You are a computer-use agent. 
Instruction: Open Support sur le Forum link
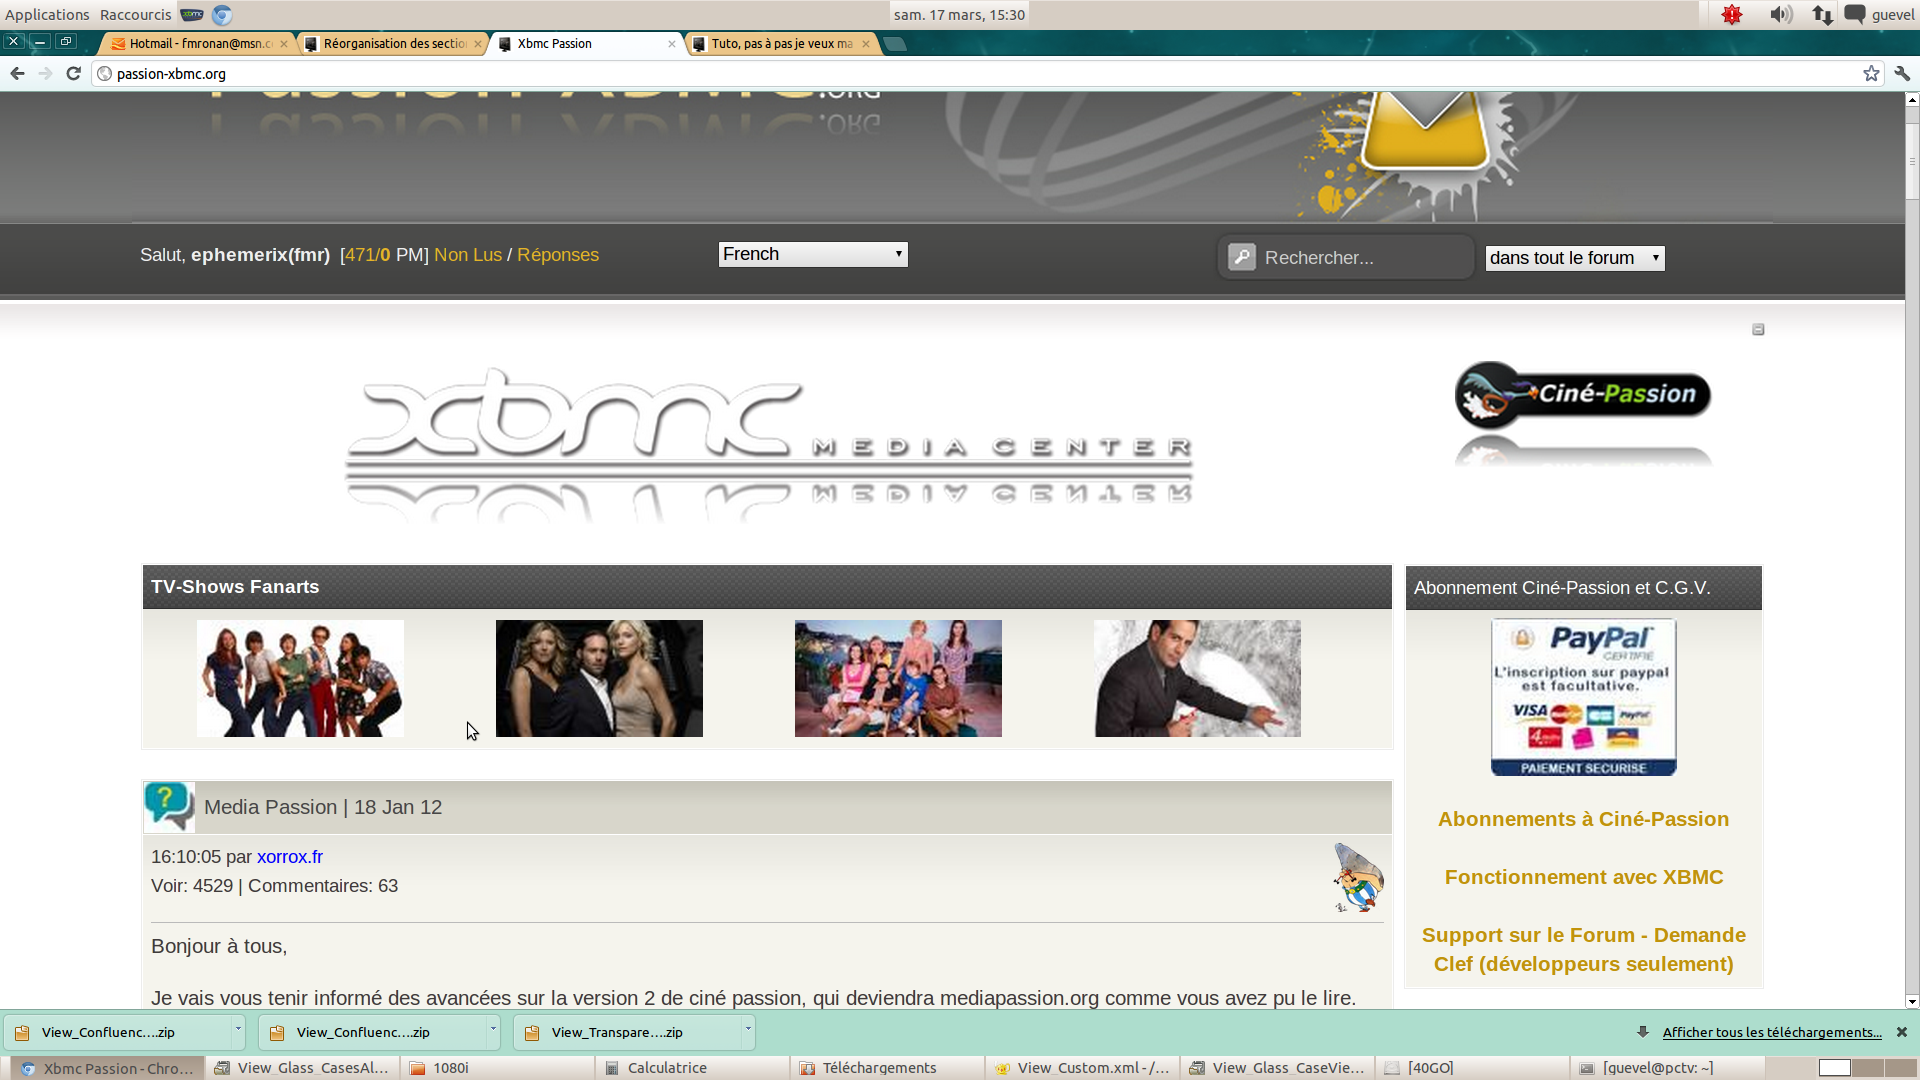click(1584, 949)
